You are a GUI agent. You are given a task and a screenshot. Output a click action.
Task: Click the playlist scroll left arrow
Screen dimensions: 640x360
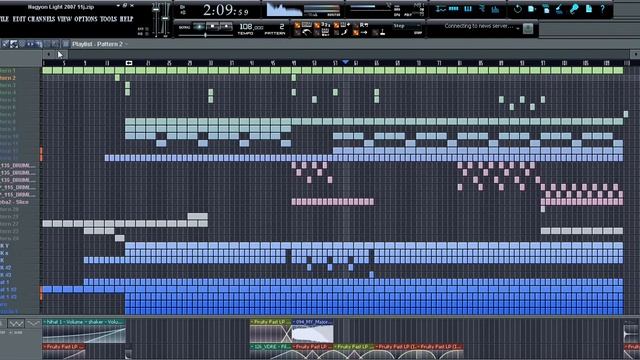[49, 54]
